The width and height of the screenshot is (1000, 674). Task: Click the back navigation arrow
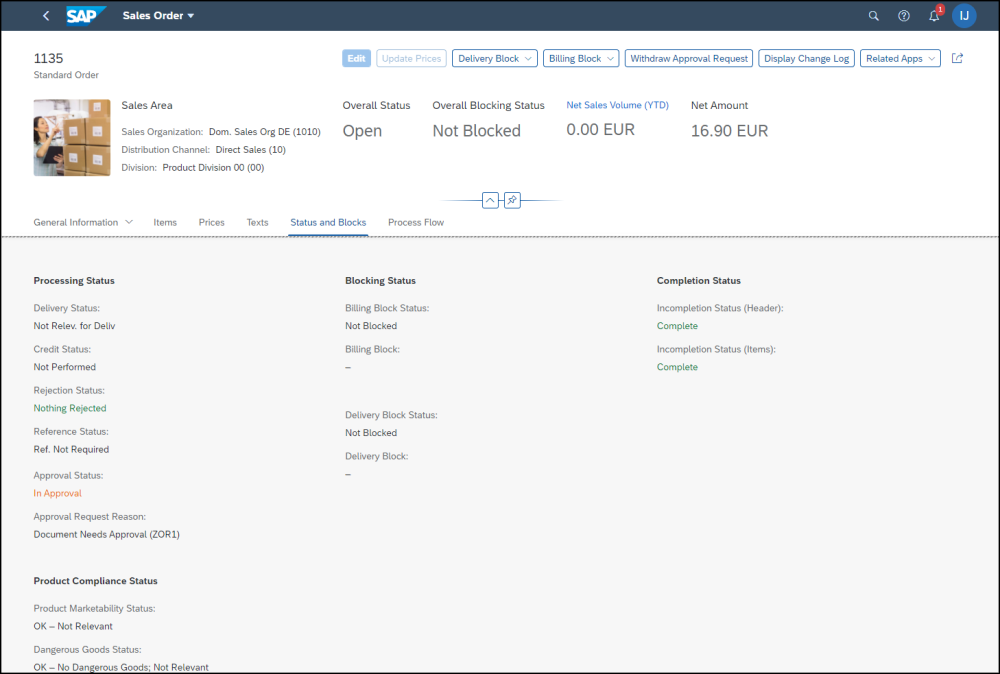click(46, 16)
